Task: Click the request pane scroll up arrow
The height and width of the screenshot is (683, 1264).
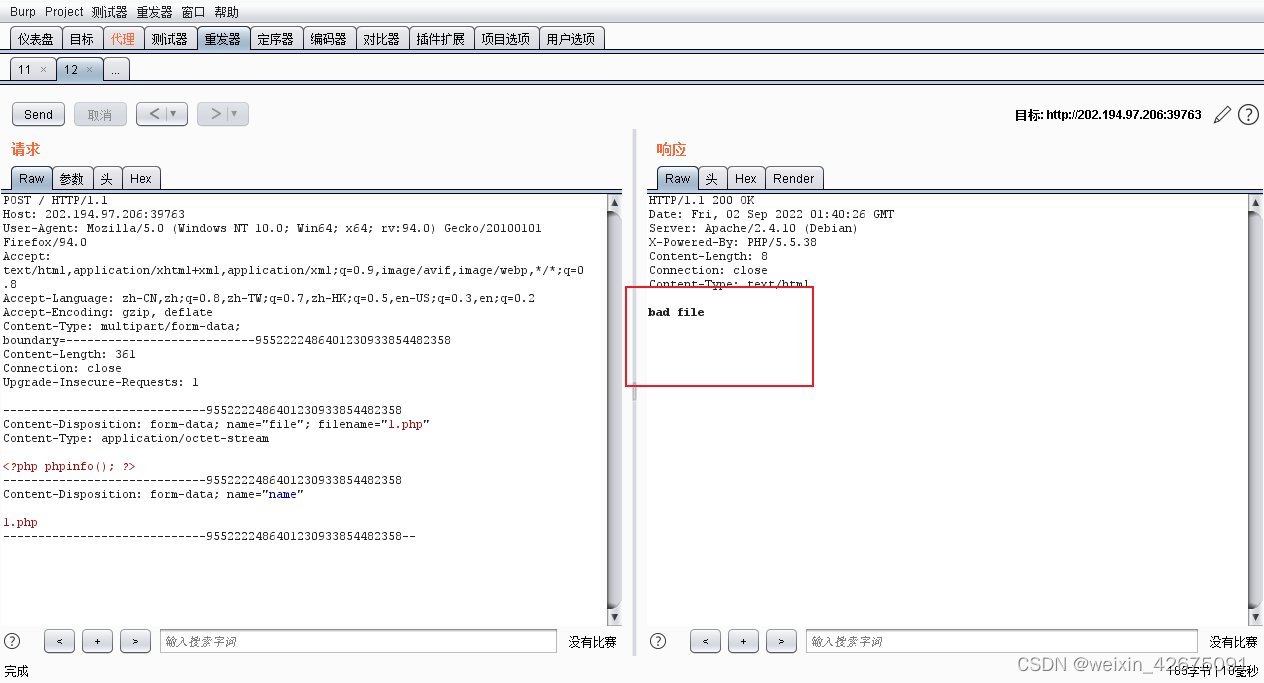Action: click(614, 203)
